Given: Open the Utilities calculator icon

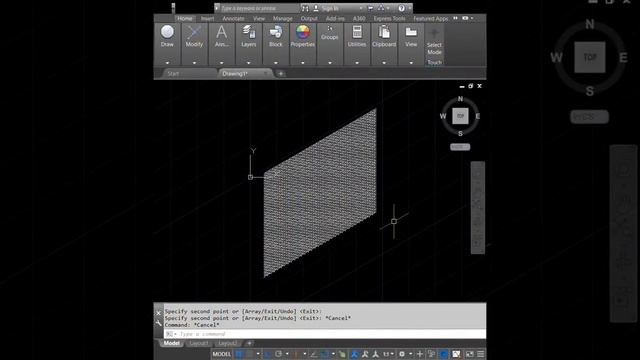Looking at the screenshot, I should coord(357,32).
